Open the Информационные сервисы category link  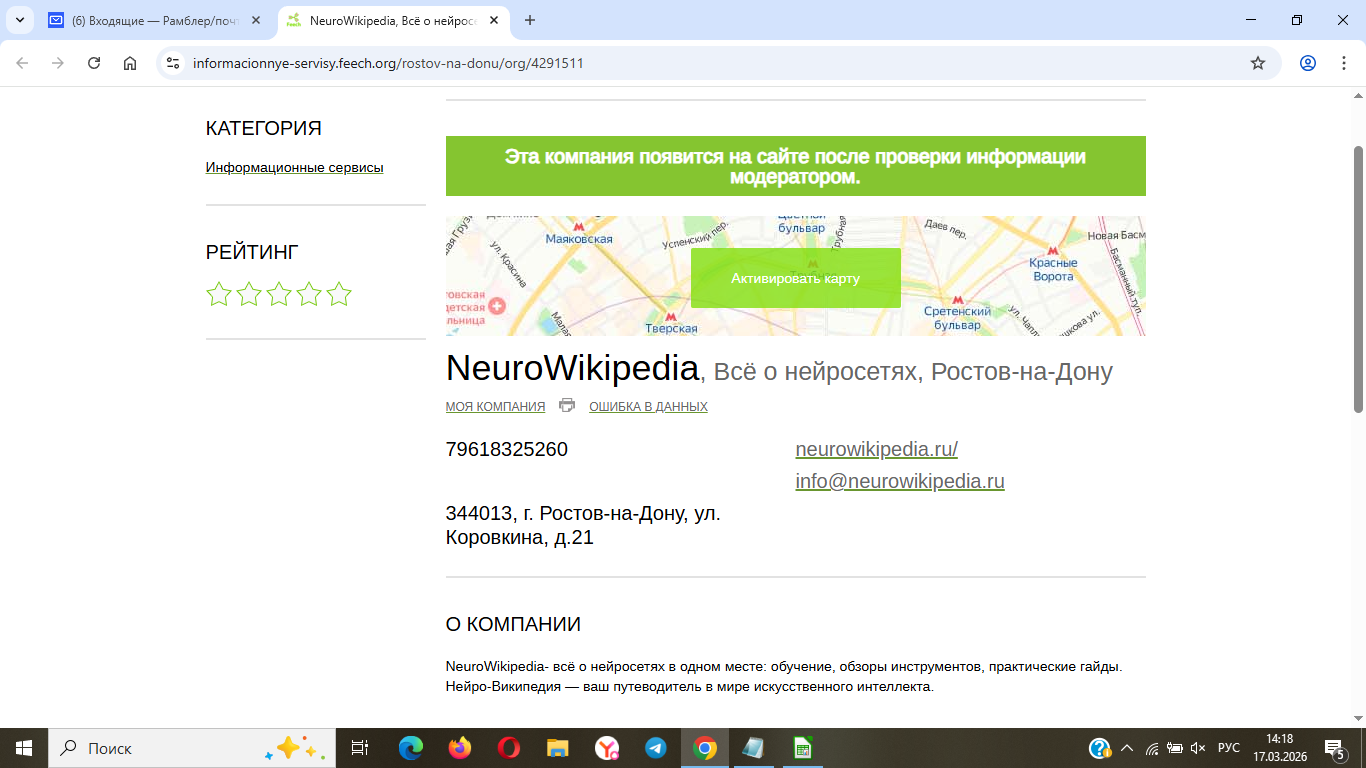coord(295,168)
